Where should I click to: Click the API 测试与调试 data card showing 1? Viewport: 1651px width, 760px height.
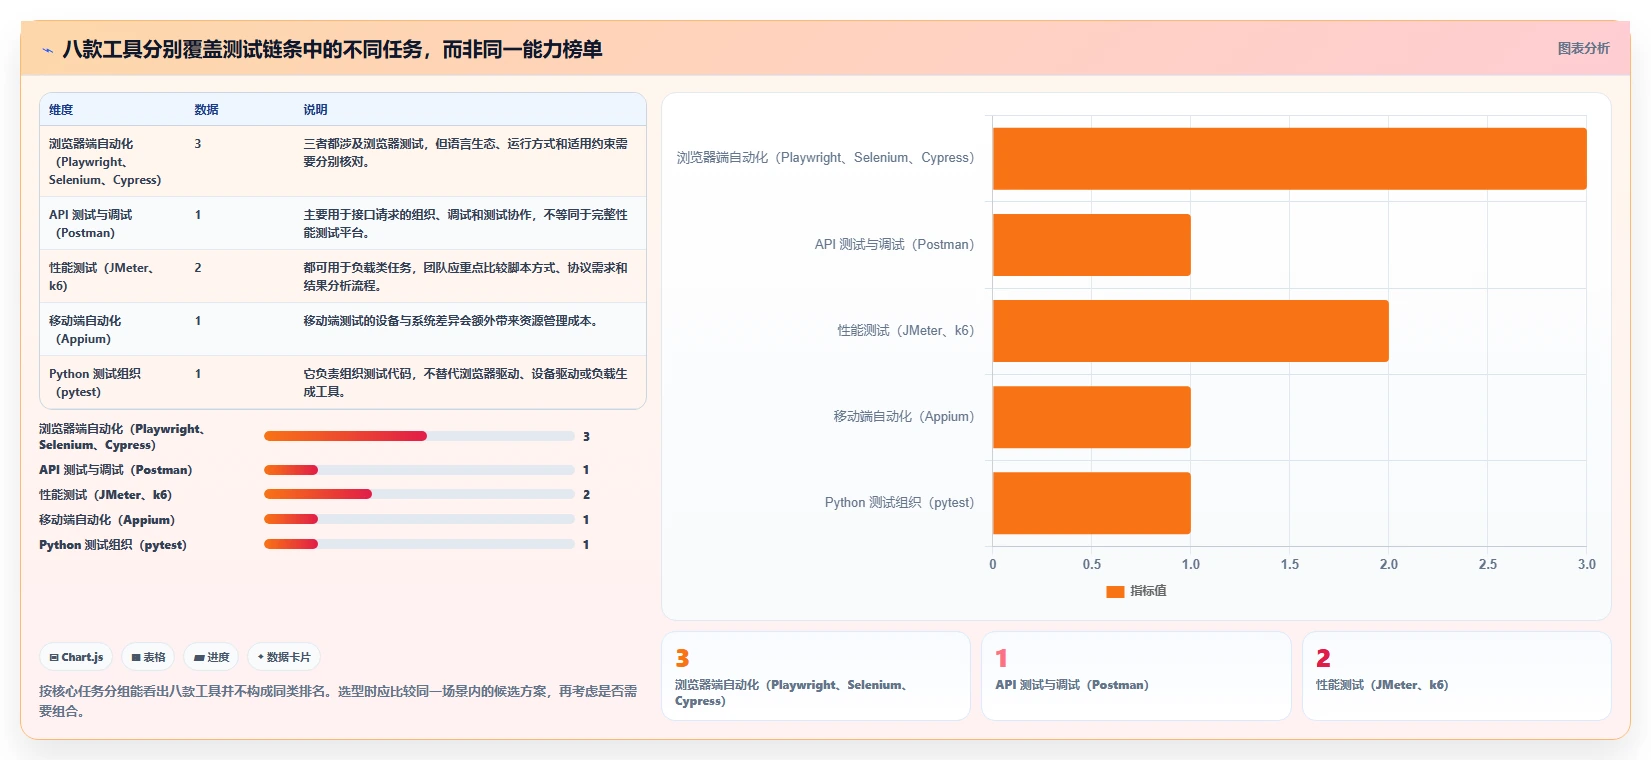(x=1136, y=676)
